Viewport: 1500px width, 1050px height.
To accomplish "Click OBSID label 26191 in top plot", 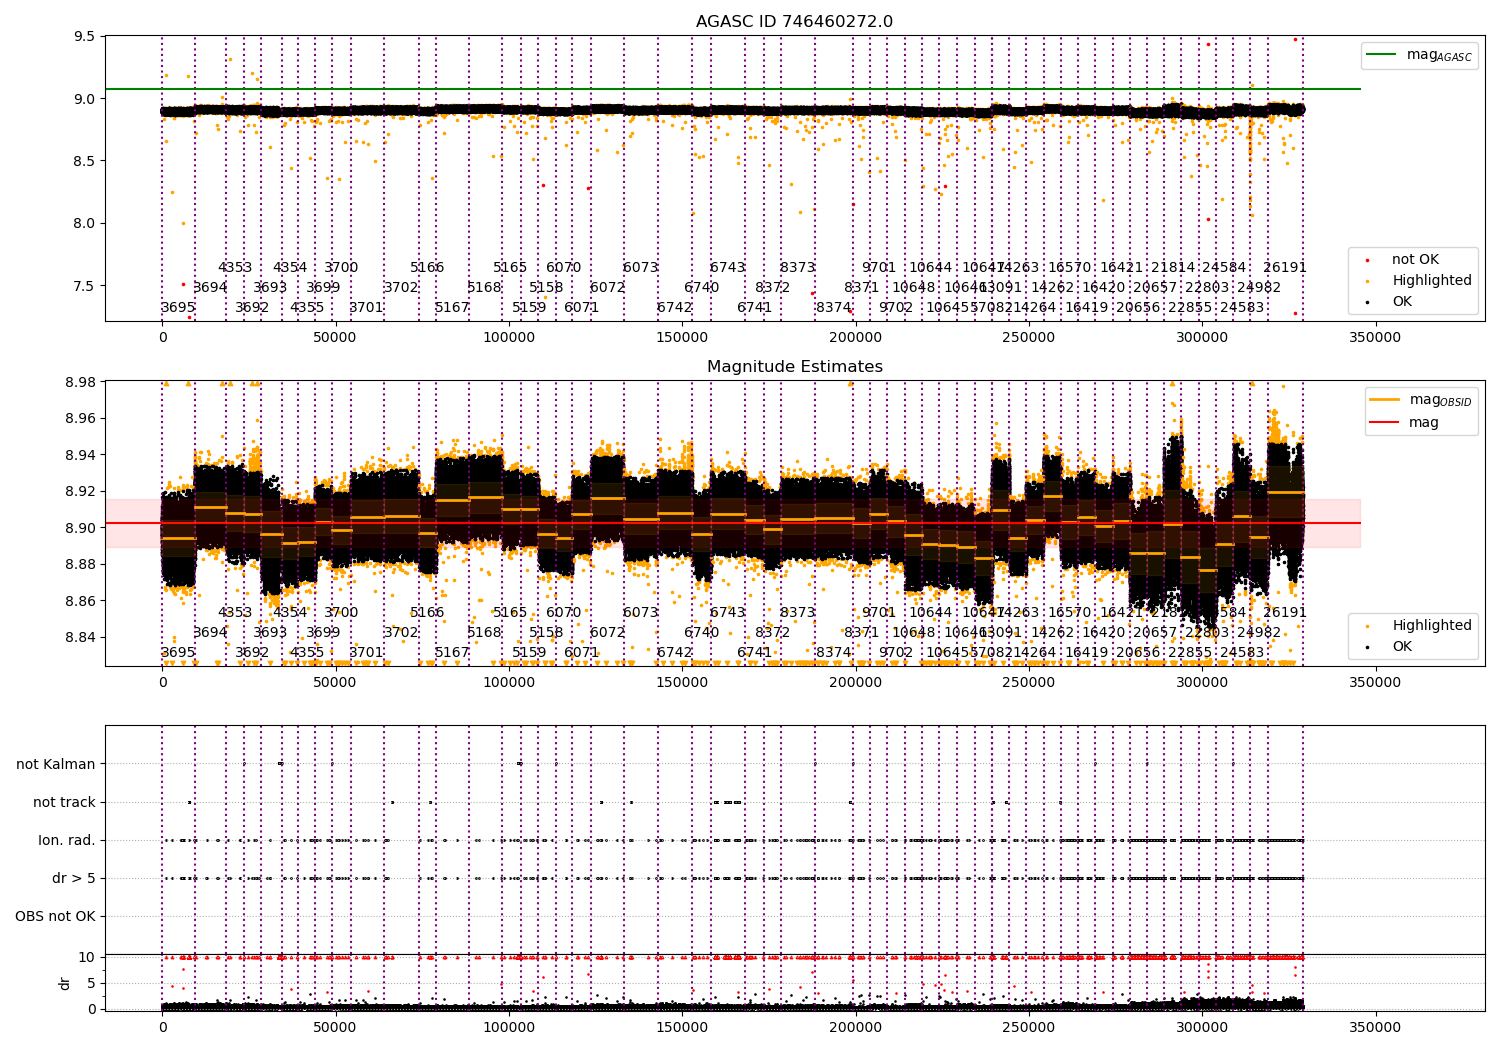I will point(1285,267).
